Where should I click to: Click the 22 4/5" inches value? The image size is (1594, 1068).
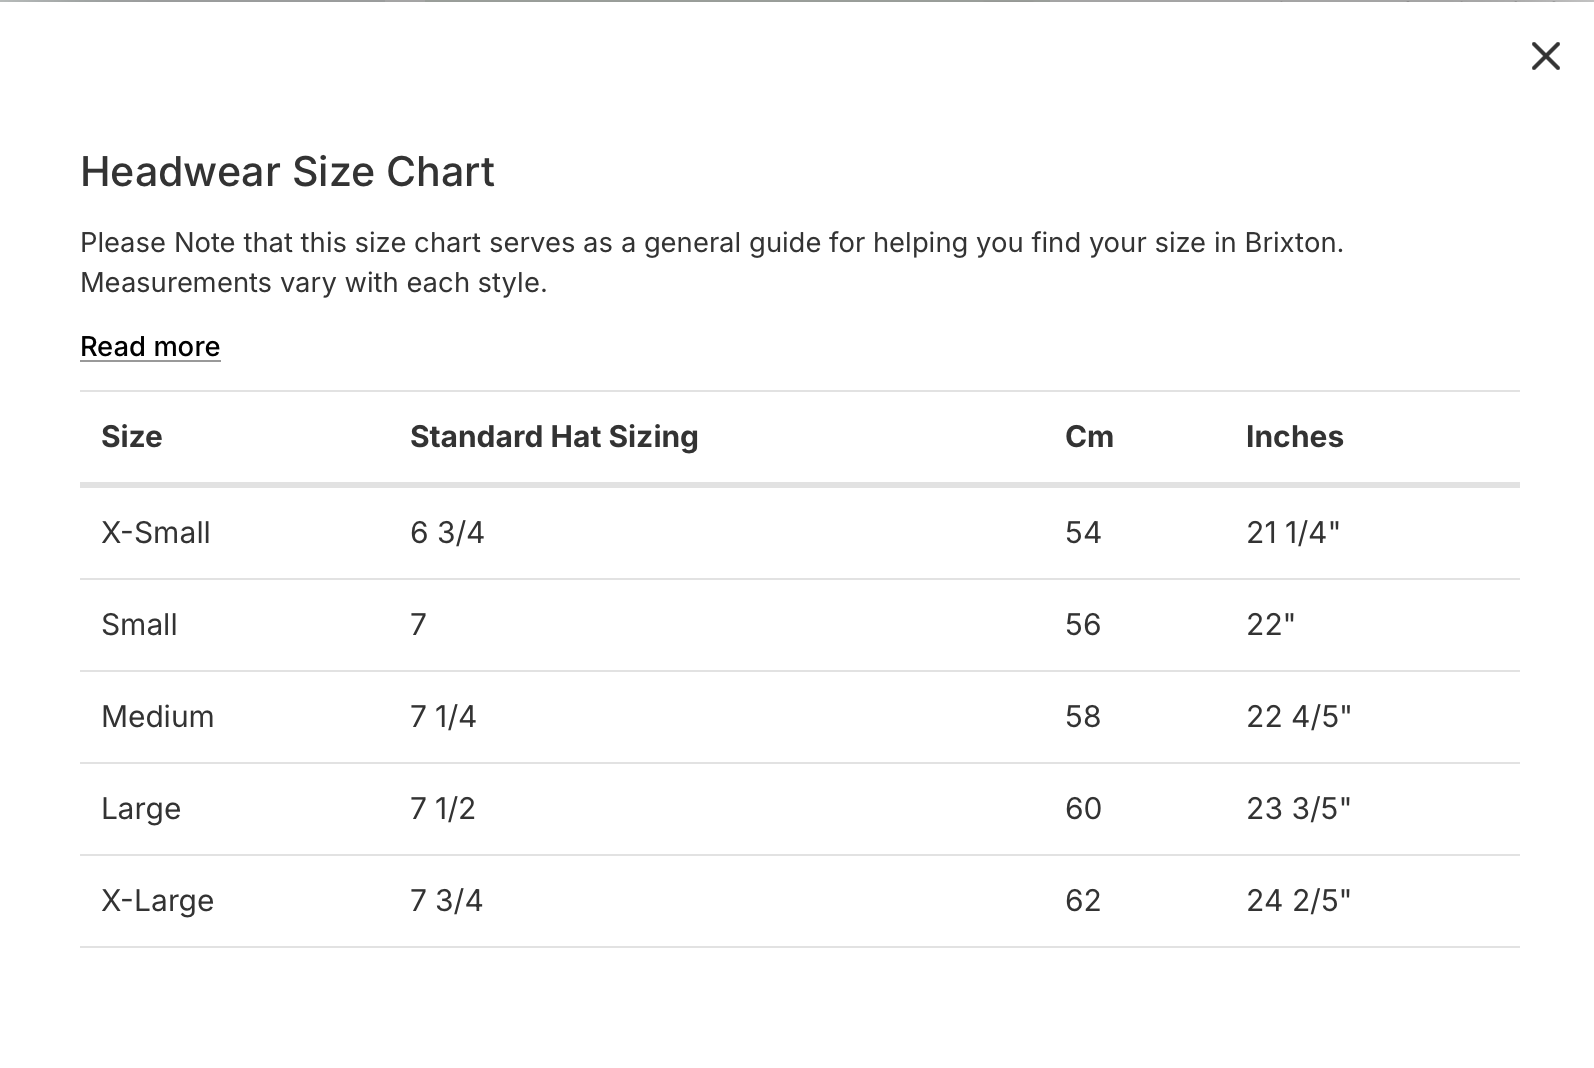pos(1298,717)
